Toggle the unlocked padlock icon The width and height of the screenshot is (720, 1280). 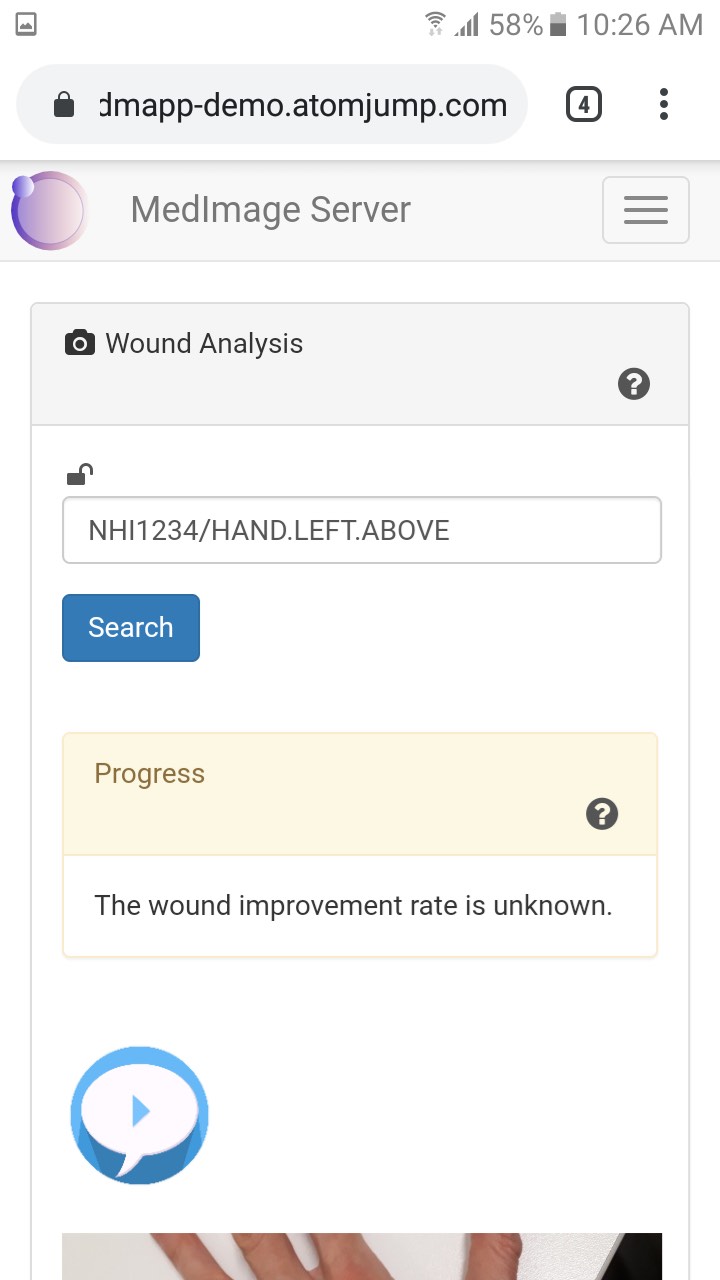click(x=80, y=474)
